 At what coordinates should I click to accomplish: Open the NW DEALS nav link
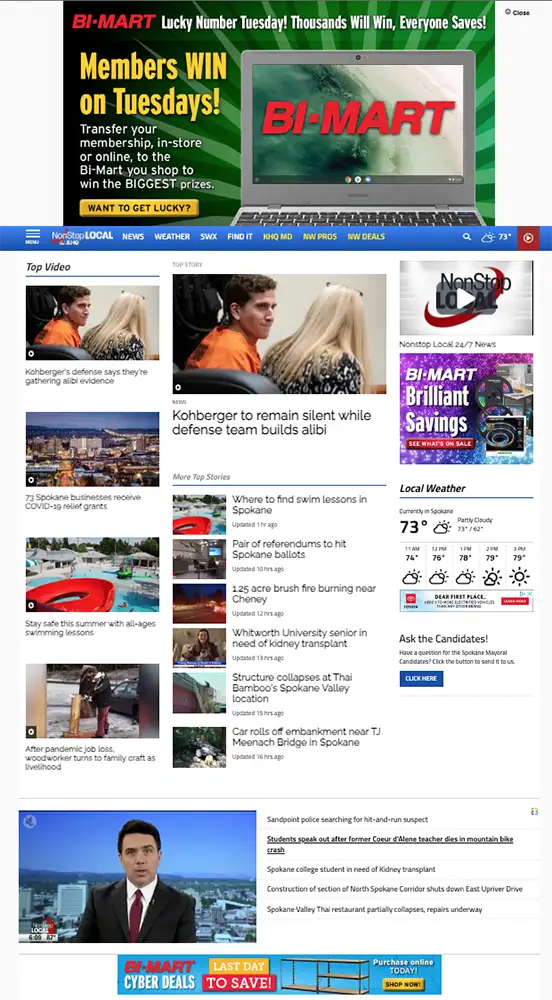[366, 237]
